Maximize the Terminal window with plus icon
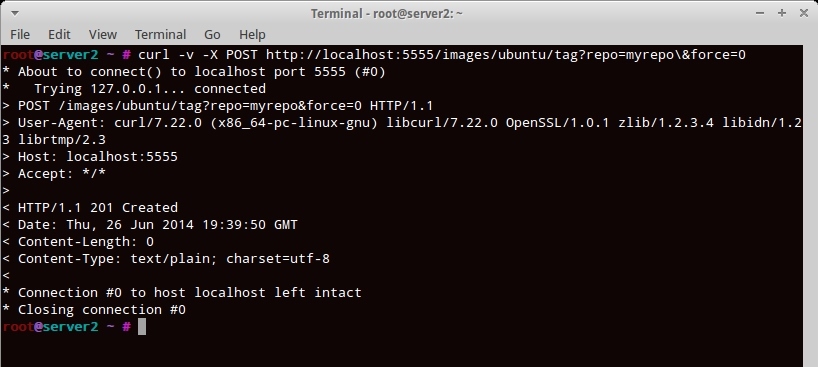The width and height of the screenshot is (818, 367). 781,13
